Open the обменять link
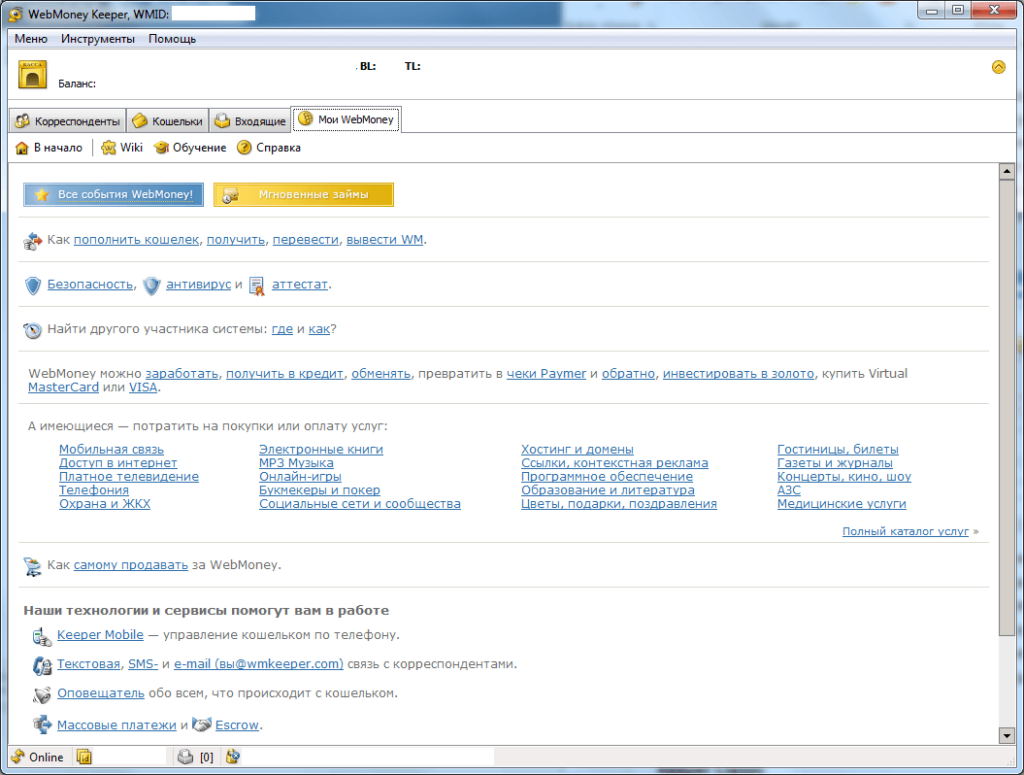The image size is (1024, 775). 381,373
